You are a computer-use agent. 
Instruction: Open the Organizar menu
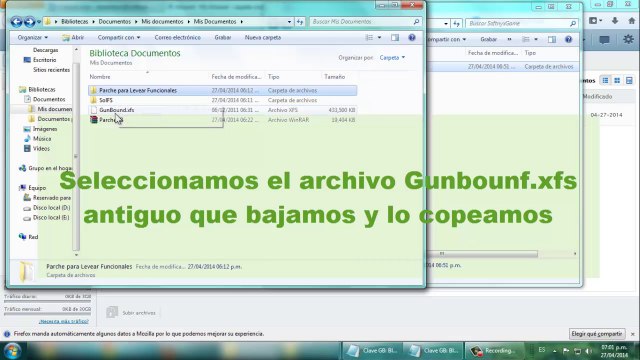click(33, 38)
